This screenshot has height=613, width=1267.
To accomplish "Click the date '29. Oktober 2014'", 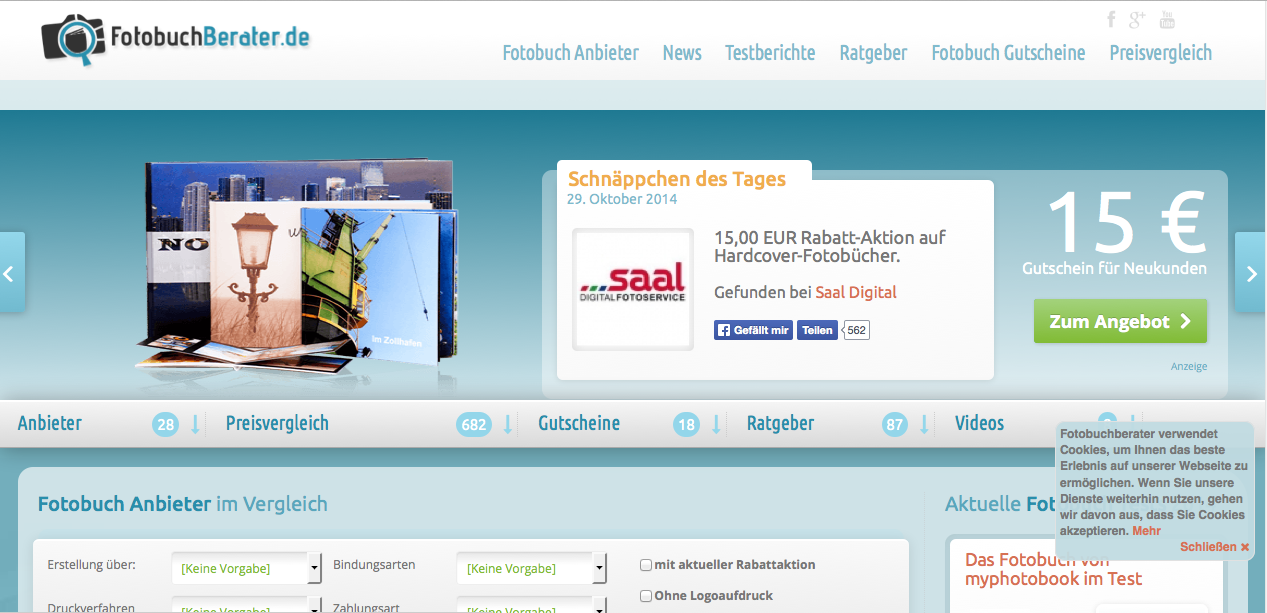I will (x=622, y=199).
